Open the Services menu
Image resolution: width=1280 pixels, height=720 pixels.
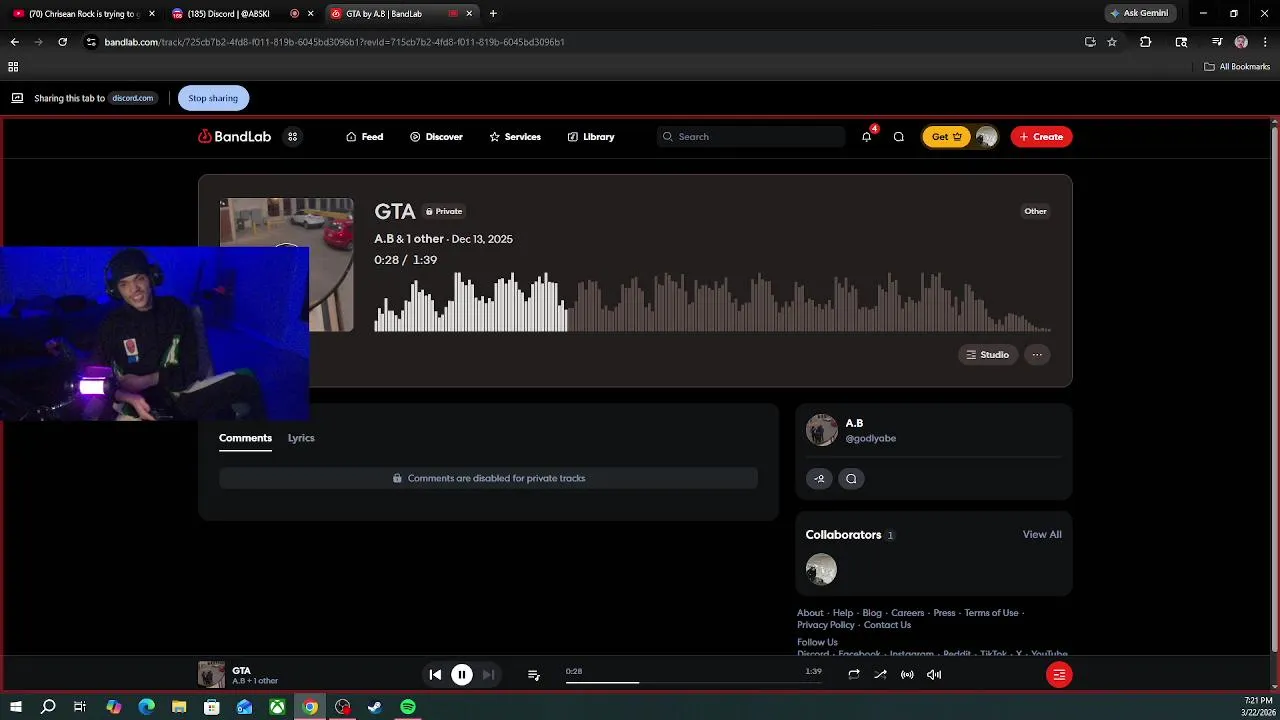tap(515, 137)
